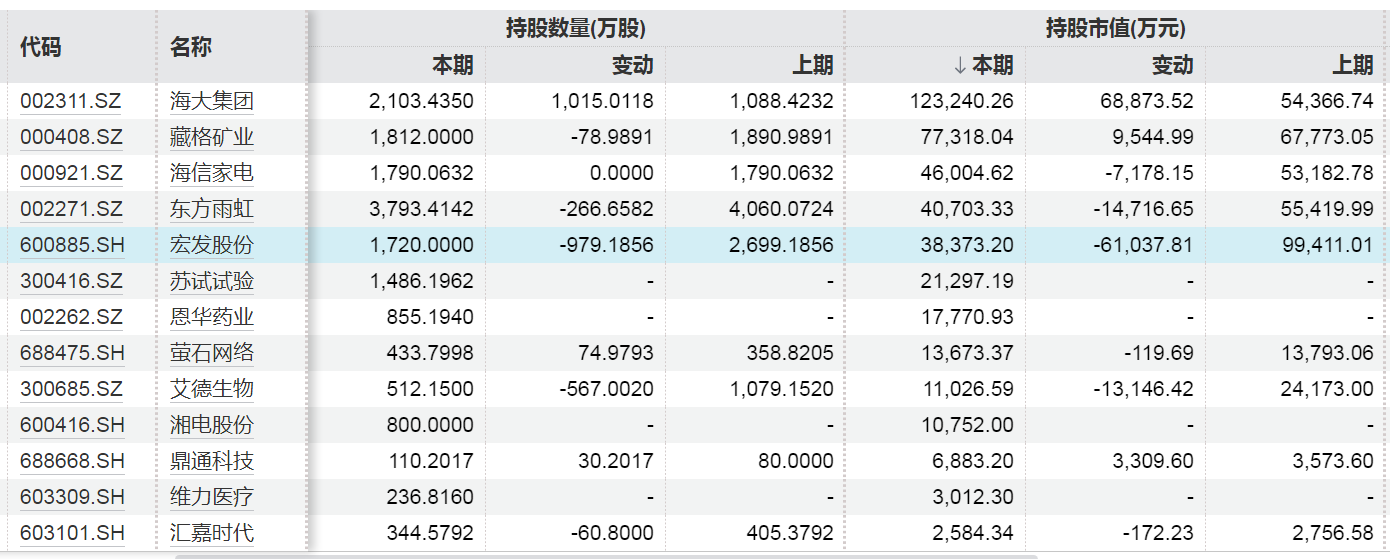Click stock name 艾德生物

(x=212, y=389)
